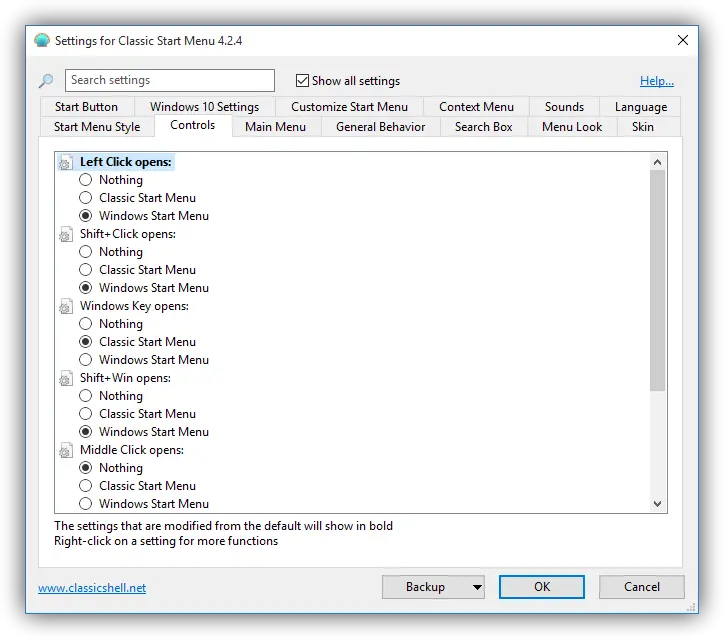Select the Shift+Win opens: heading
Viewport: 724px width, 639px height.
coord(125,378)
